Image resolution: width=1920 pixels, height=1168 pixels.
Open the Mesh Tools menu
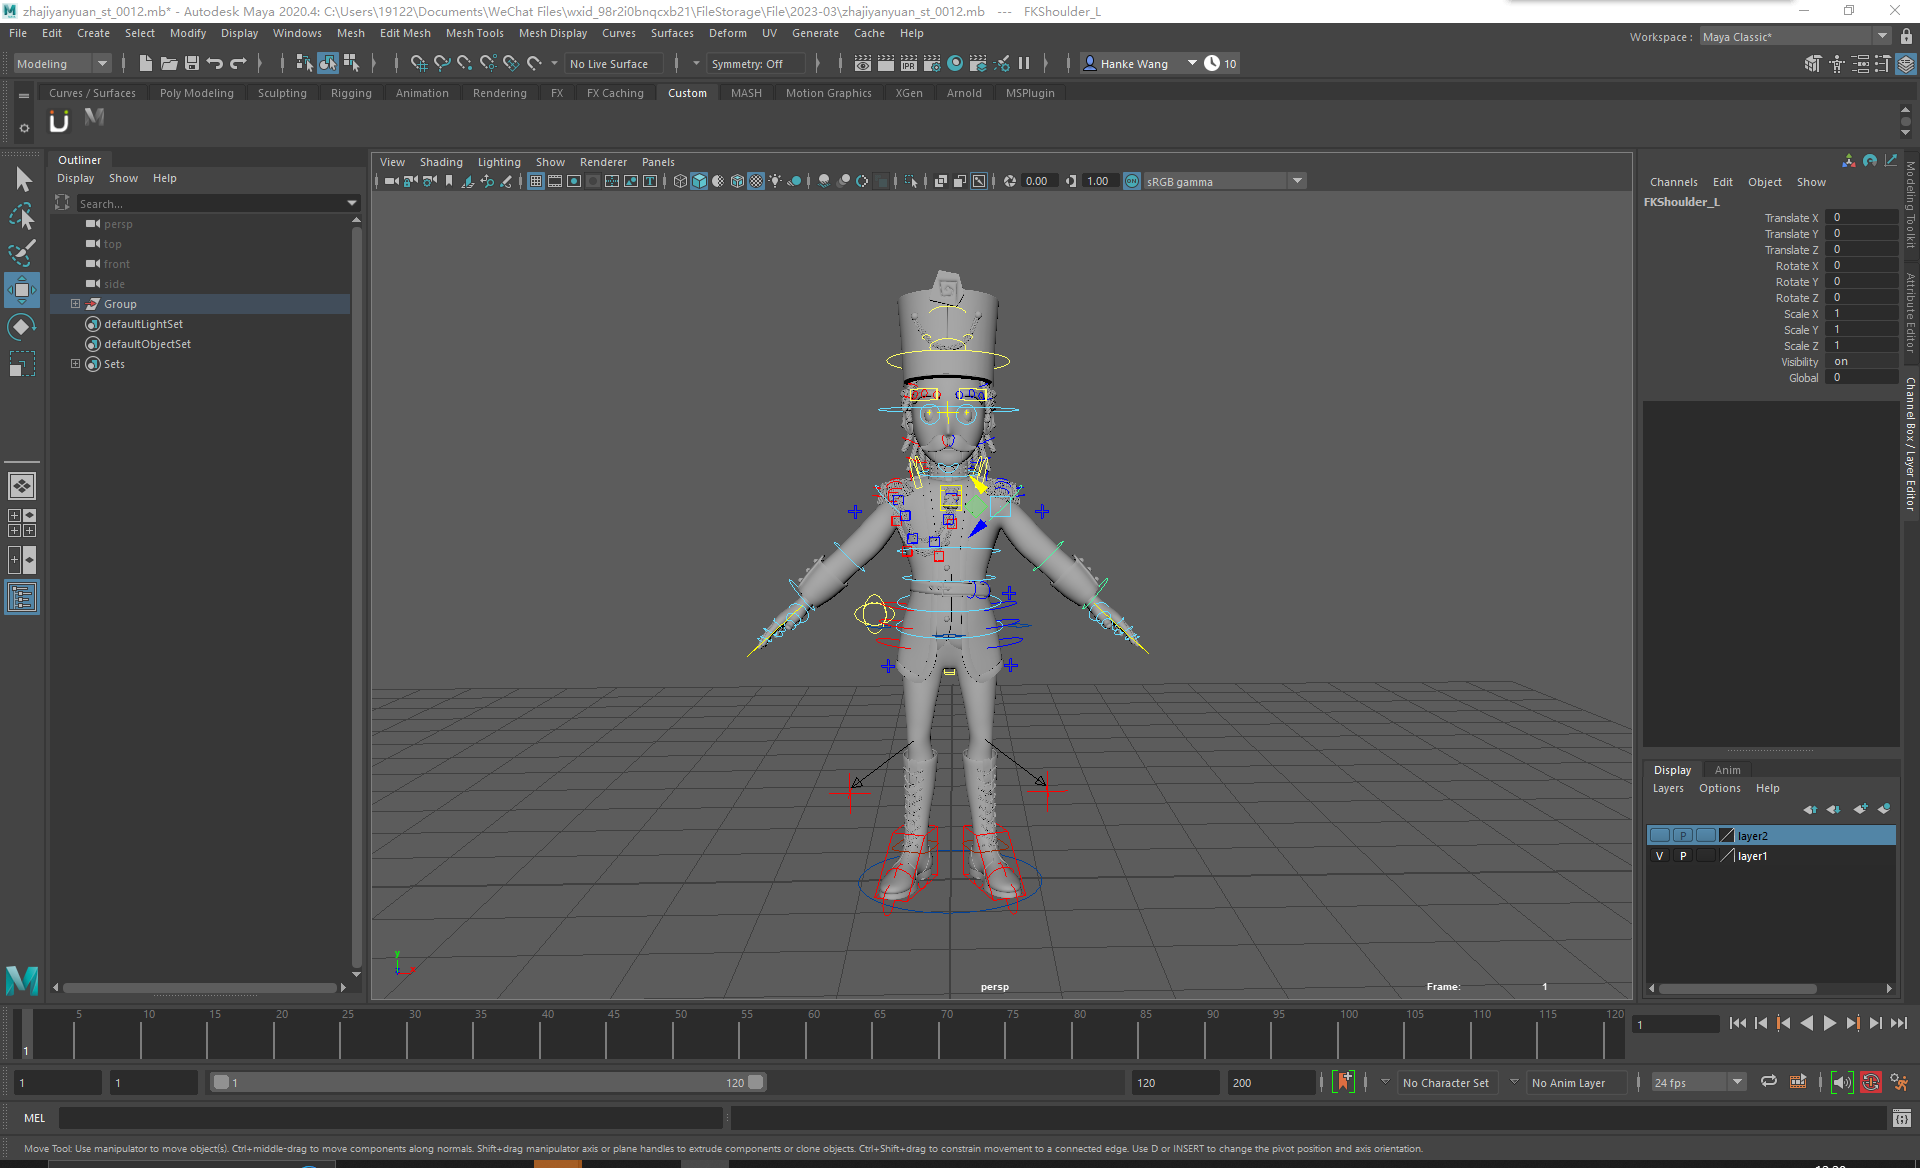pos(474,33)
